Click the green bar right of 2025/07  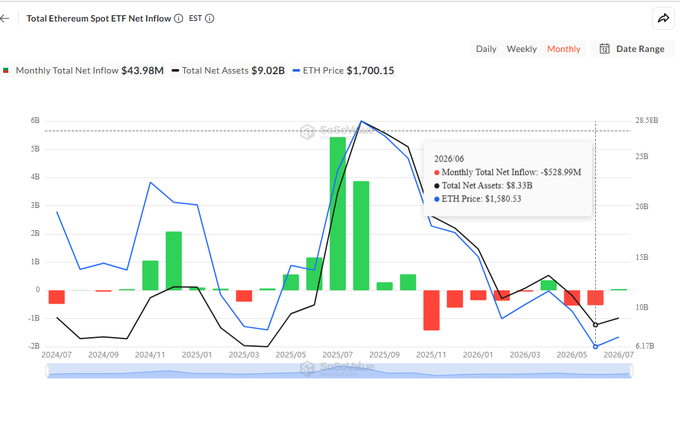pyautogui.click(x=361, y=235)
